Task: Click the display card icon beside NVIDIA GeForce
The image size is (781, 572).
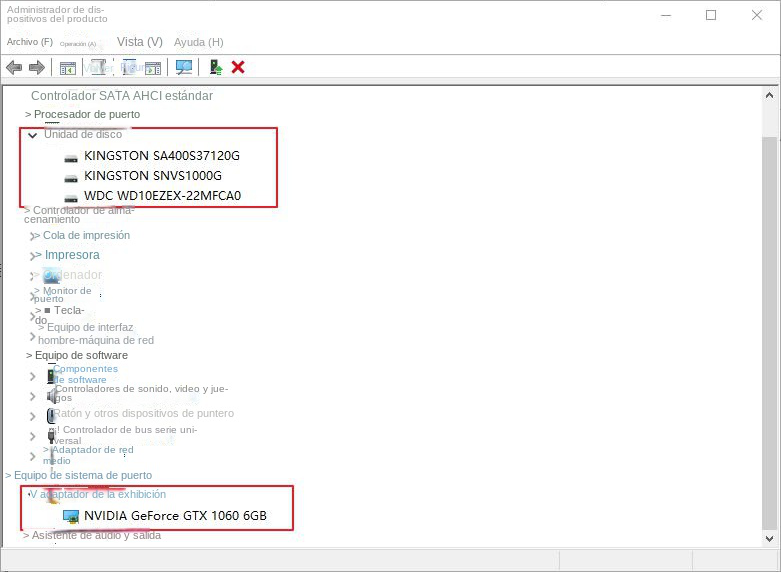Action: point(71,517)
